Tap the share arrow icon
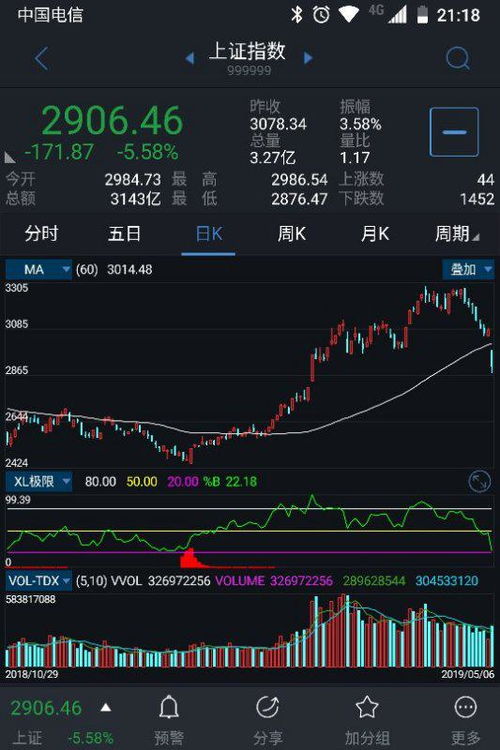Viewport: 500px width, 750px height. pos(267,706)
